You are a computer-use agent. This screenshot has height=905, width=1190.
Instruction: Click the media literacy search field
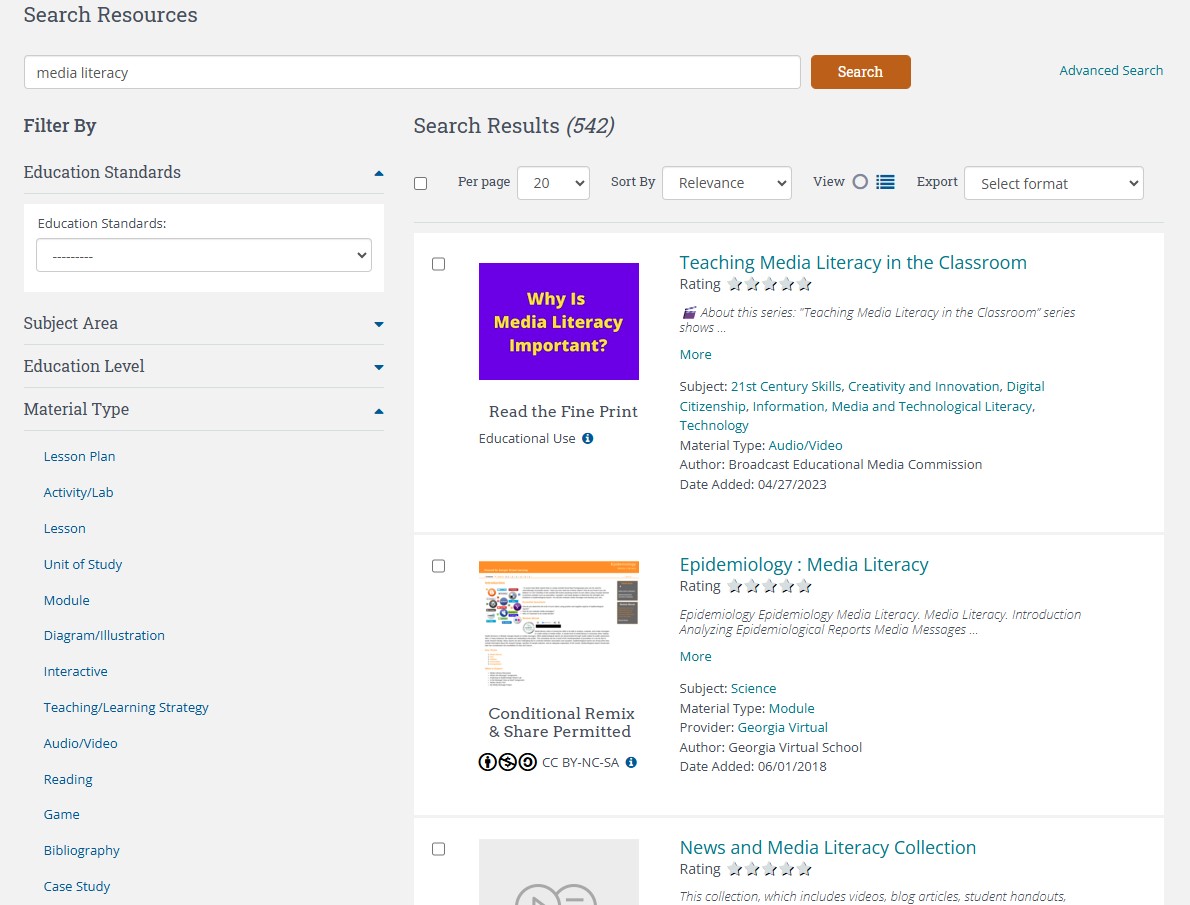[412, 72]
